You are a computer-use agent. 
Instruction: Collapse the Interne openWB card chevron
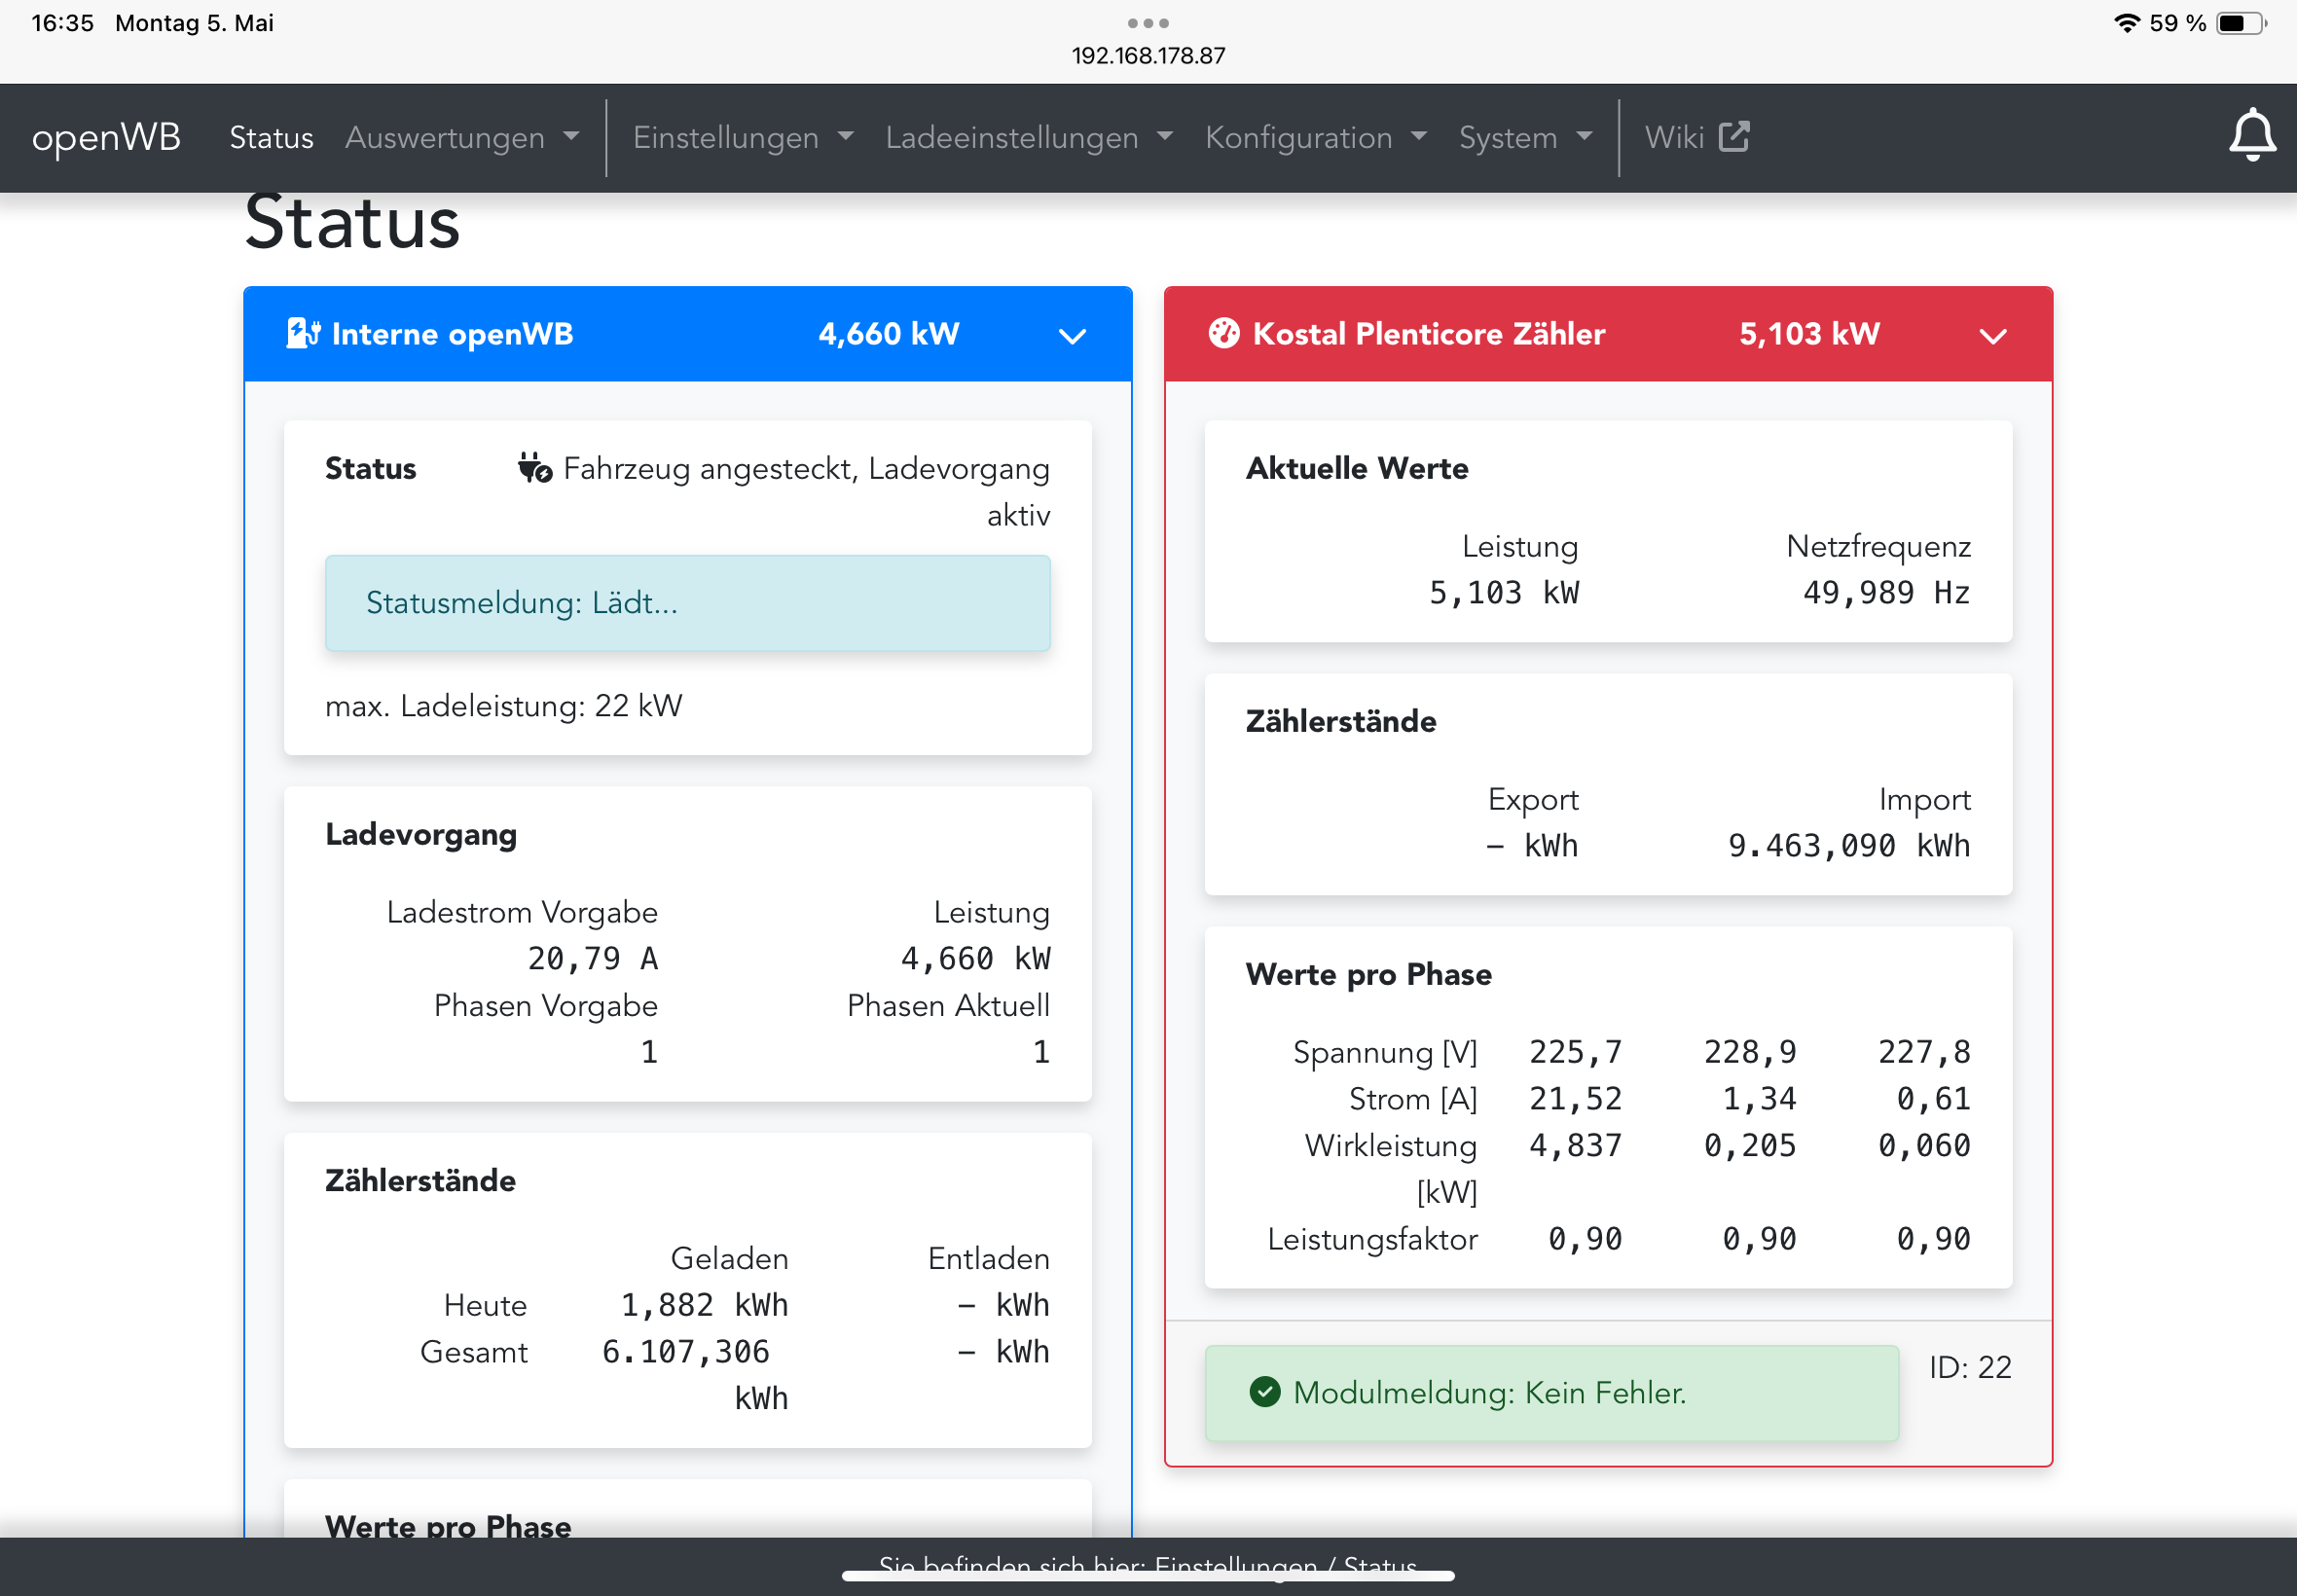[1072, 336]
